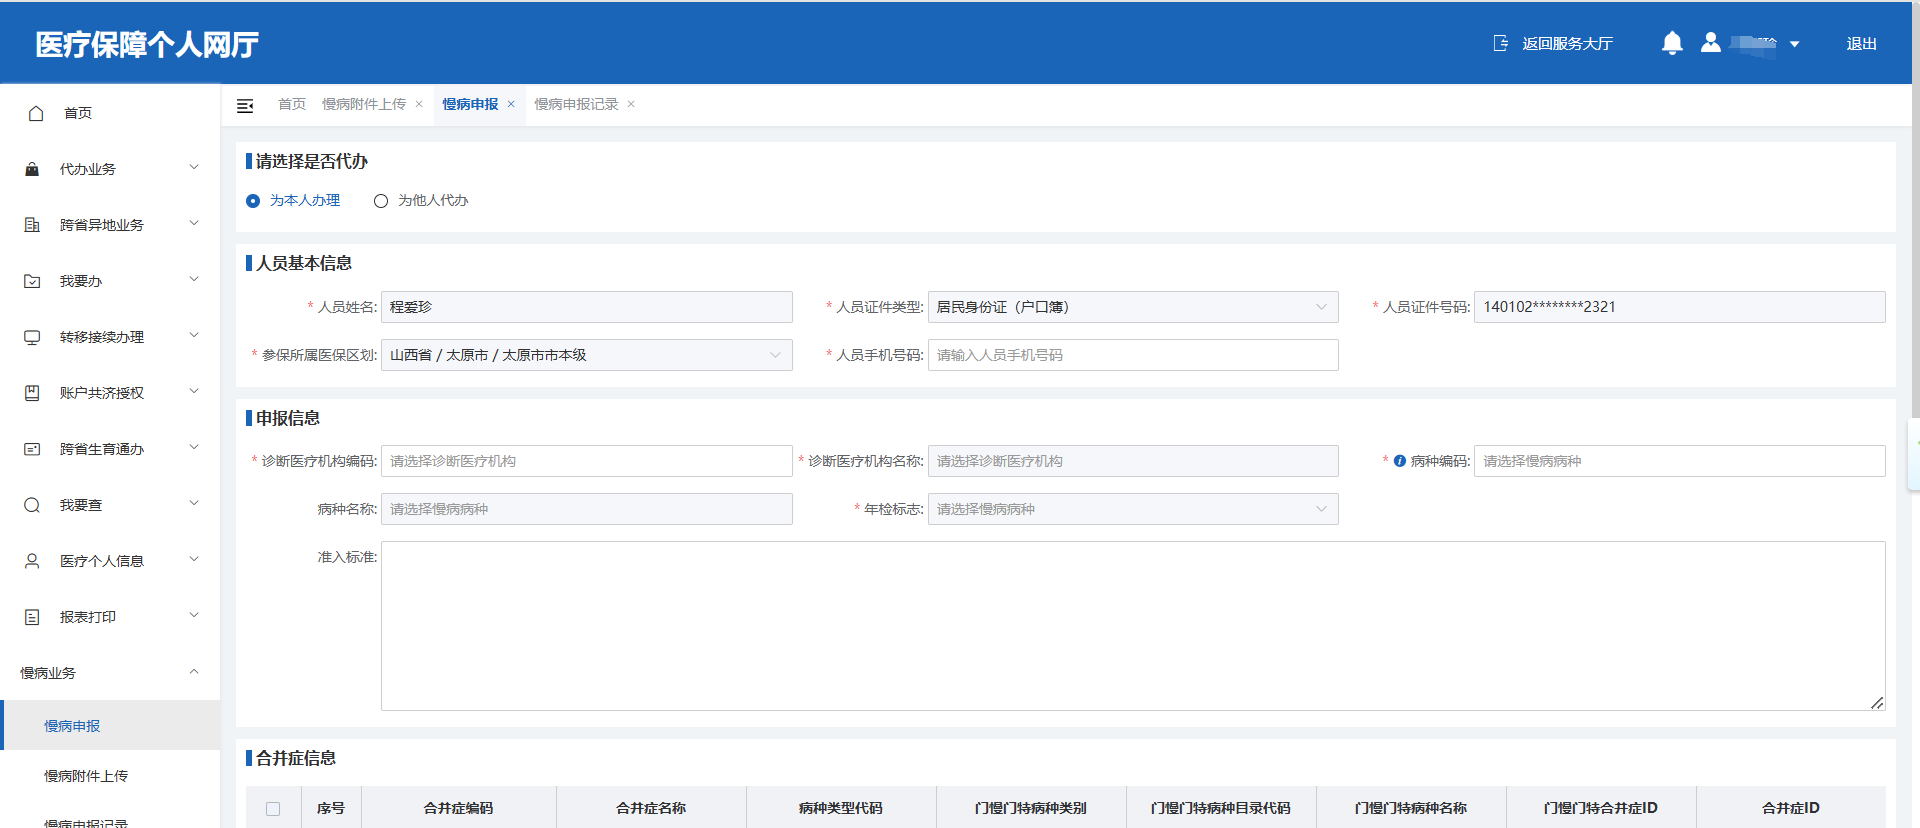This screenshot has height=828, width=1920.
Task: Click the 返回服务大厅 exit icon
Action: [1500, 43]
